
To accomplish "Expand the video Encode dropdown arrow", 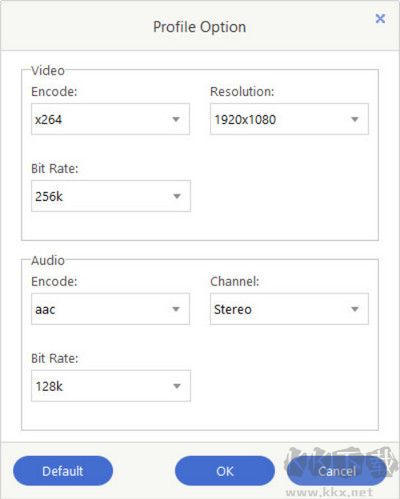I will pos(176,119).
